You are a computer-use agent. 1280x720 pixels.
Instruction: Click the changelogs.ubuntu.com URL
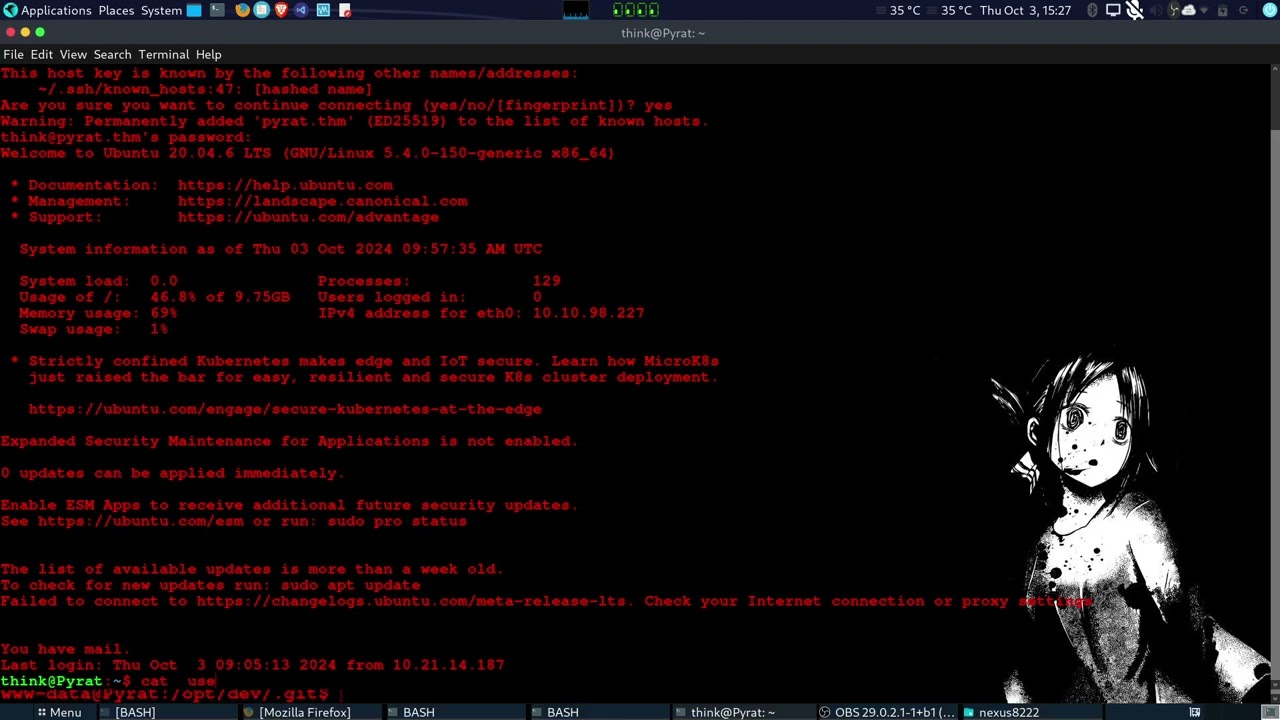tap(412, 601)
